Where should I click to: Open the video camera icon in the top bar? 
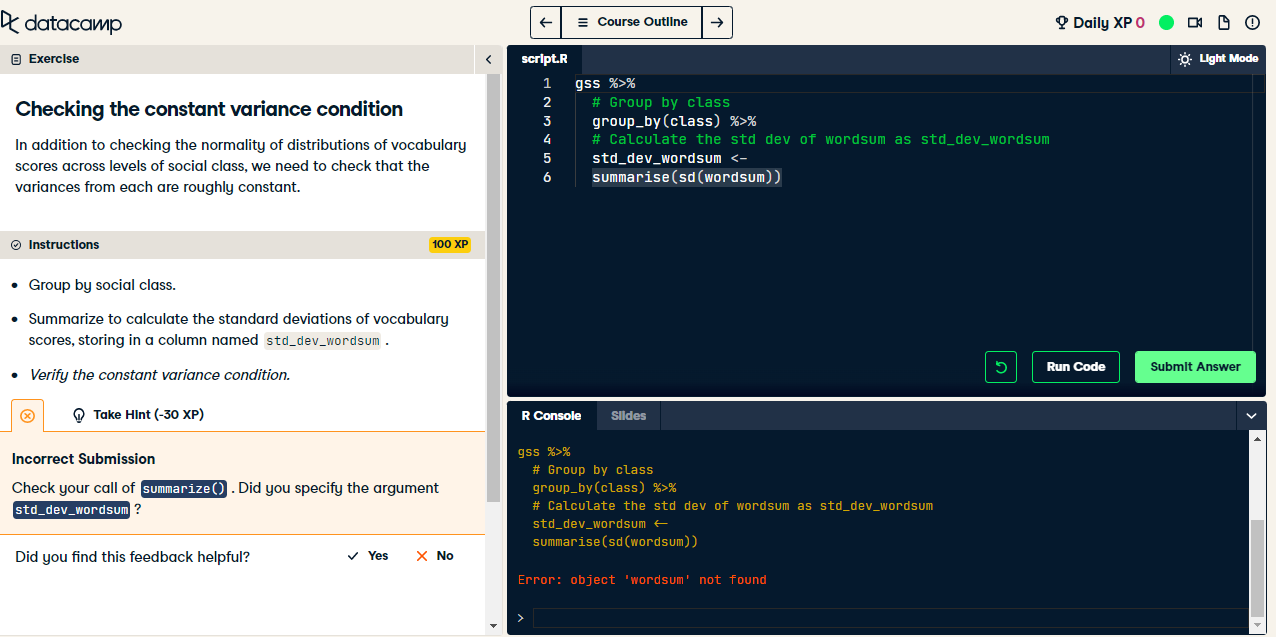coord(1195,21)
